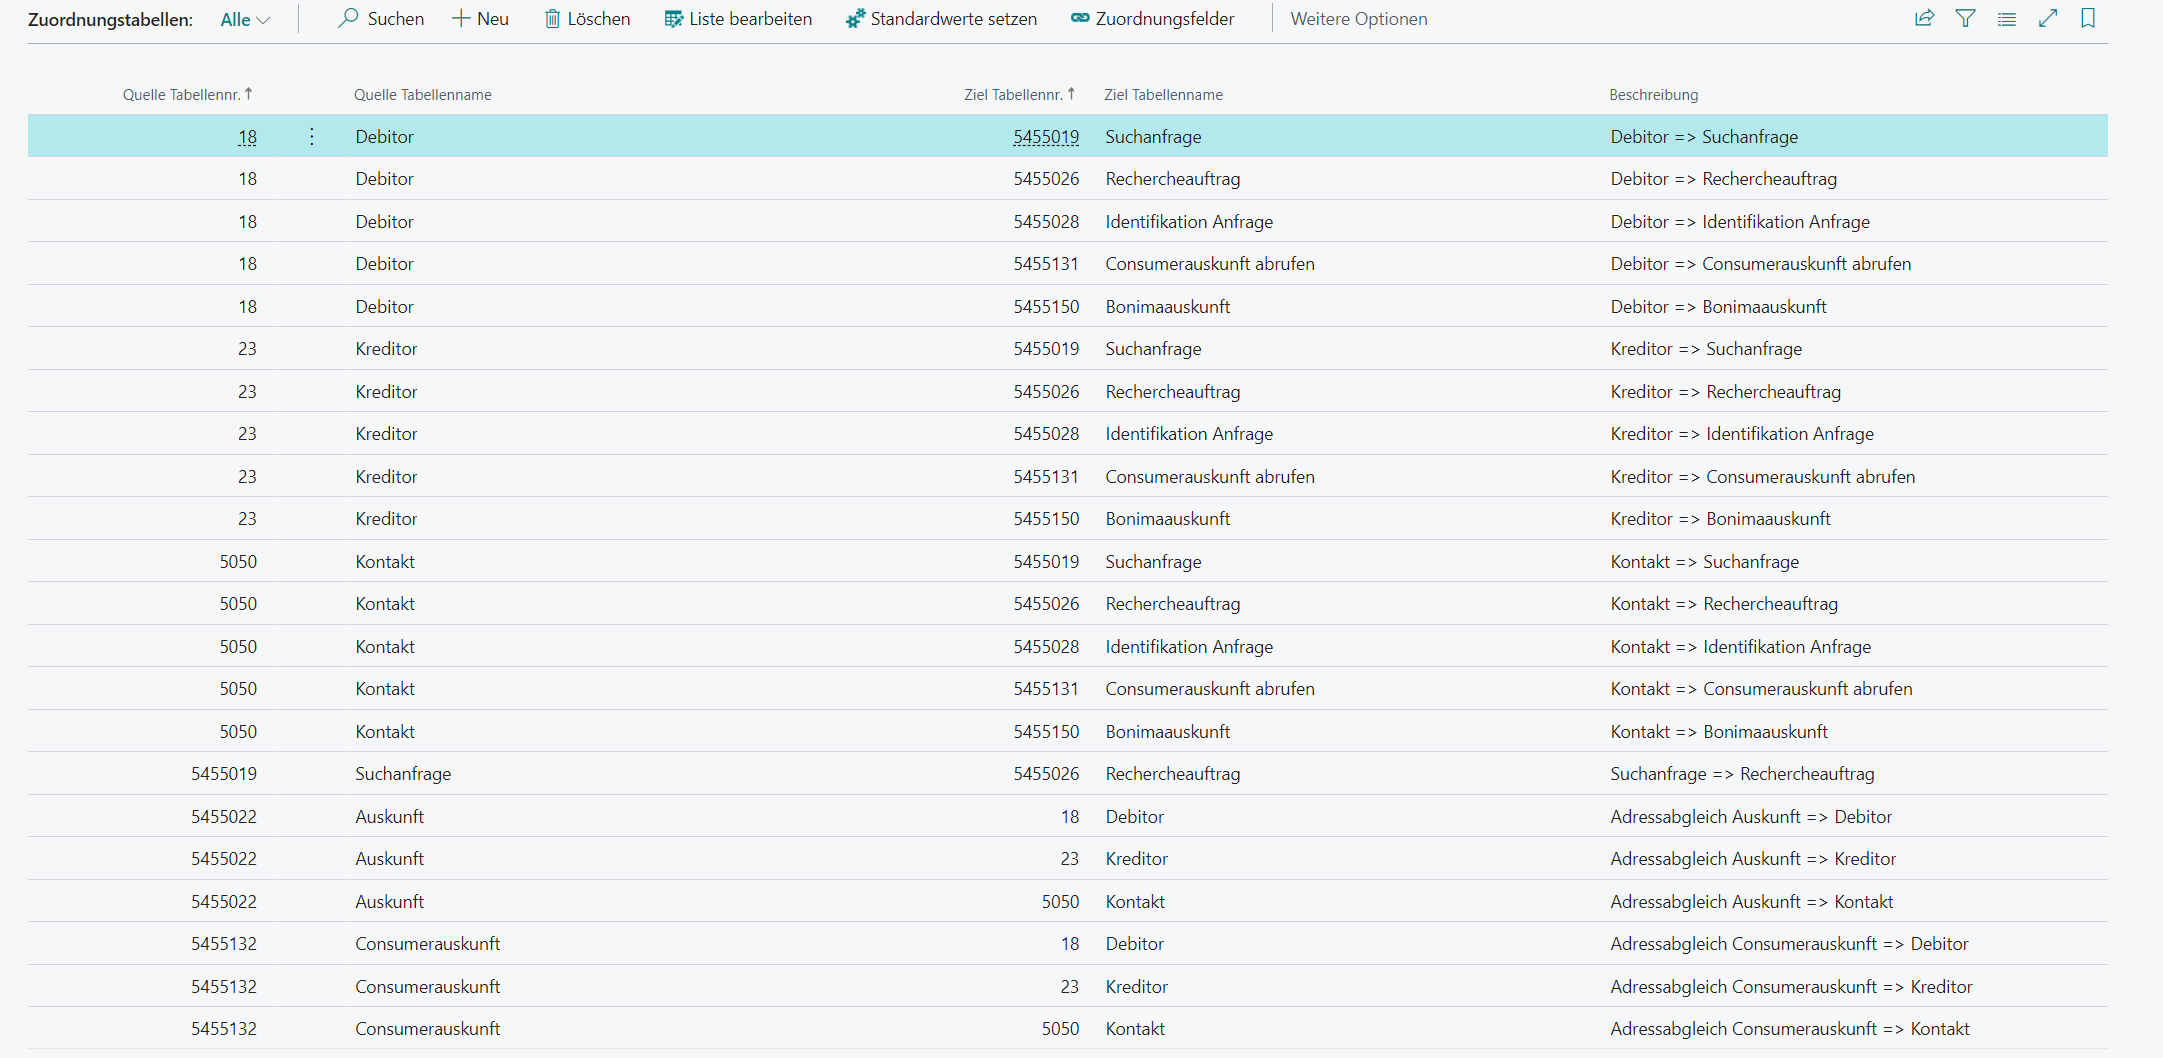
Task: Click the share icon in toolbar
Action: tap(1924, 19)
